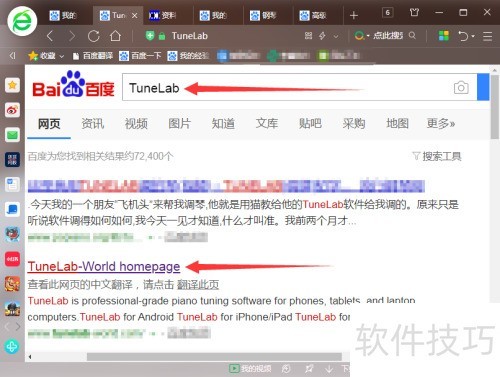
Task: Open 我的视频 in the status bar
Action: [x=250, y=368]
